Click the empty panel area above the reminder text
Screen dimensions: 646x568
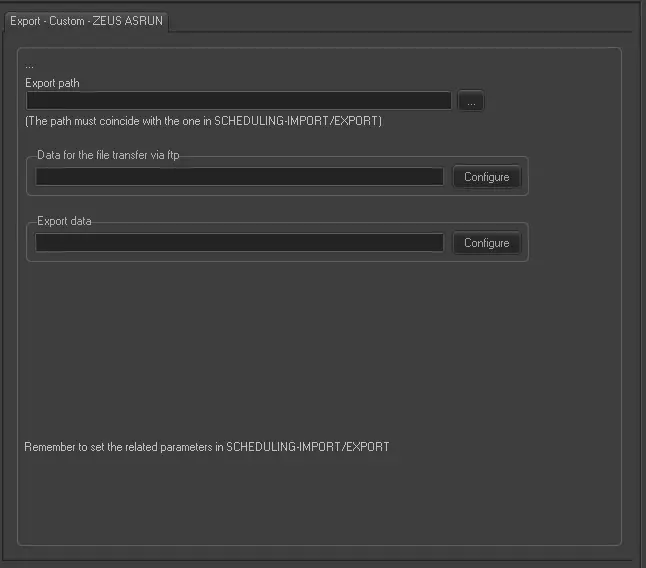click(x=300, y=350)
